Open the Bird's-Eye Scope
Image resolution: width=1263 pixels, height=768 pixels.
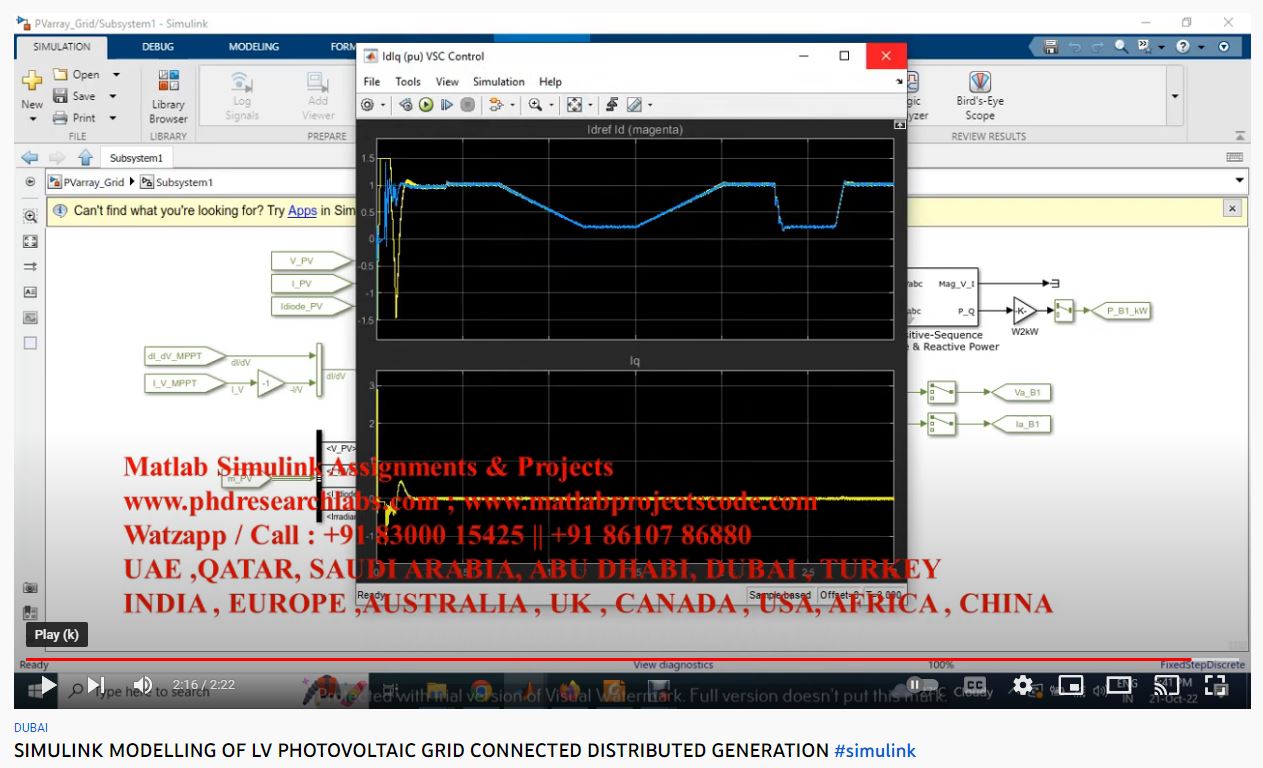pyautogui.click(x=980, y=96)
